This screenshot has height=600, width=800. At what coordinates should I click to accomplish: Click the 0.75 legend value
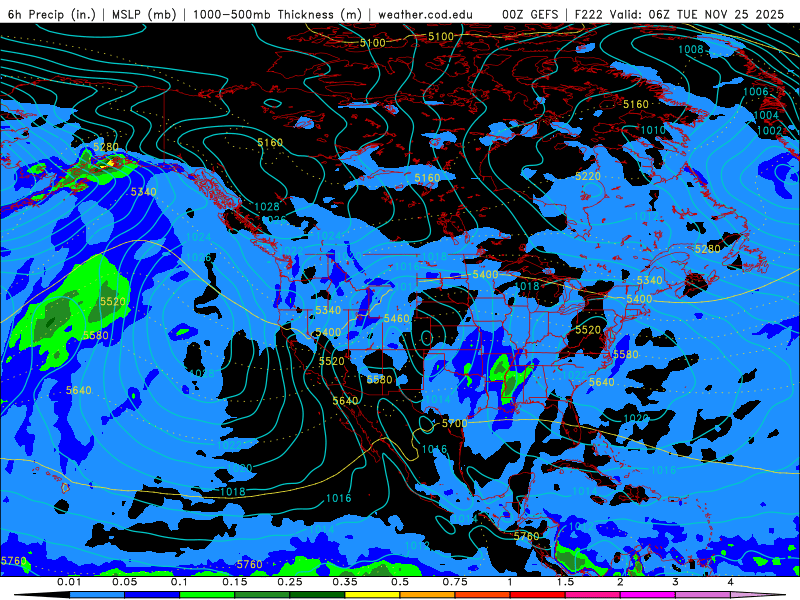(x=455, y=582)
